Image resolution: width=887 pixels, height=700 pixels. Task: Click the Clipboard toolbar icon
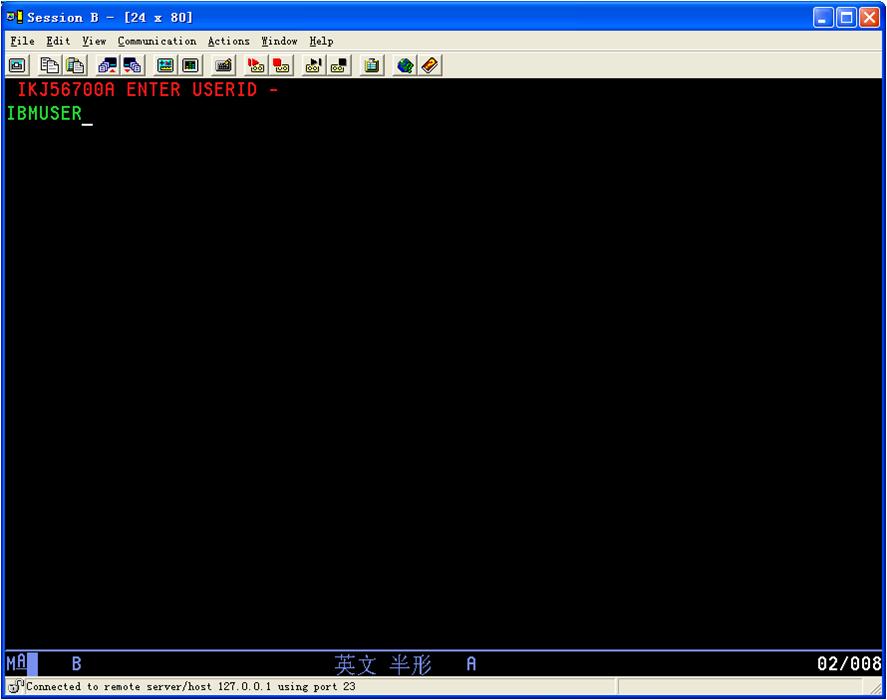tap(372, 66)
